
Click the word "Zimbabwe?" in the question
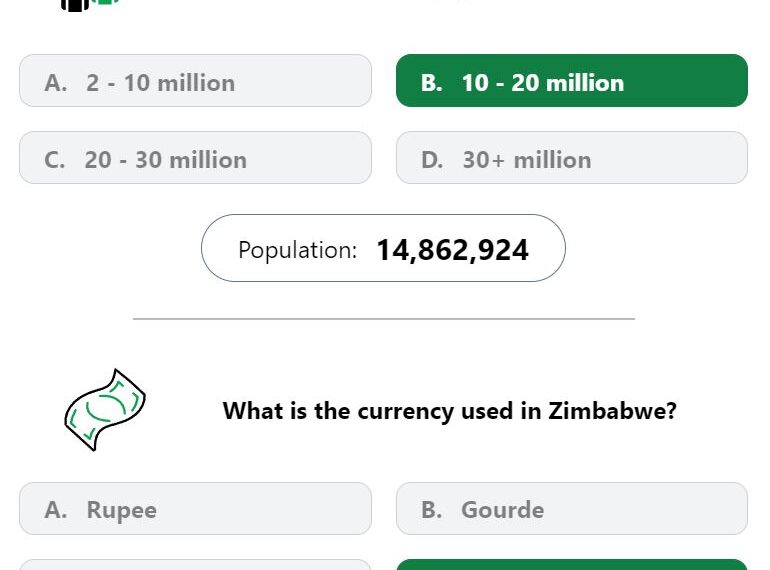coord(612,410)
